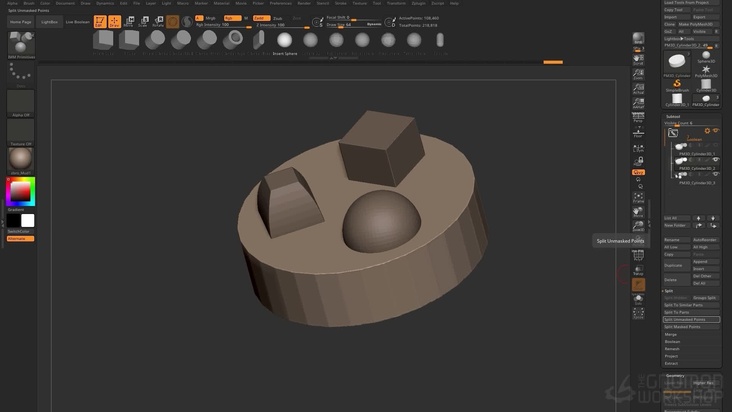Select the black secondary color swatch
The width and height of the screenshot is (732, 412).
pyautogui.click(x=14, y=220)
